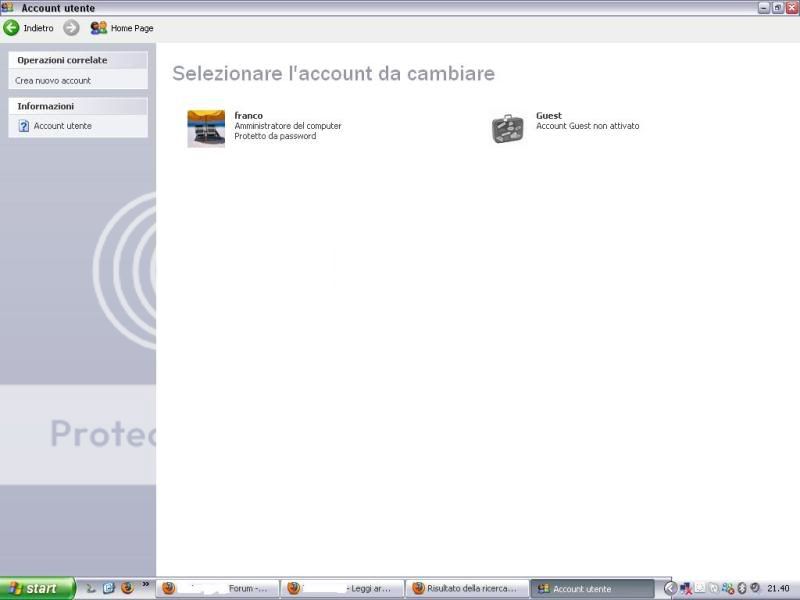This screenshot has width=800, height=600.
Task: Switch to the Leggi ar... taskbar window
Action: [343, 589]
